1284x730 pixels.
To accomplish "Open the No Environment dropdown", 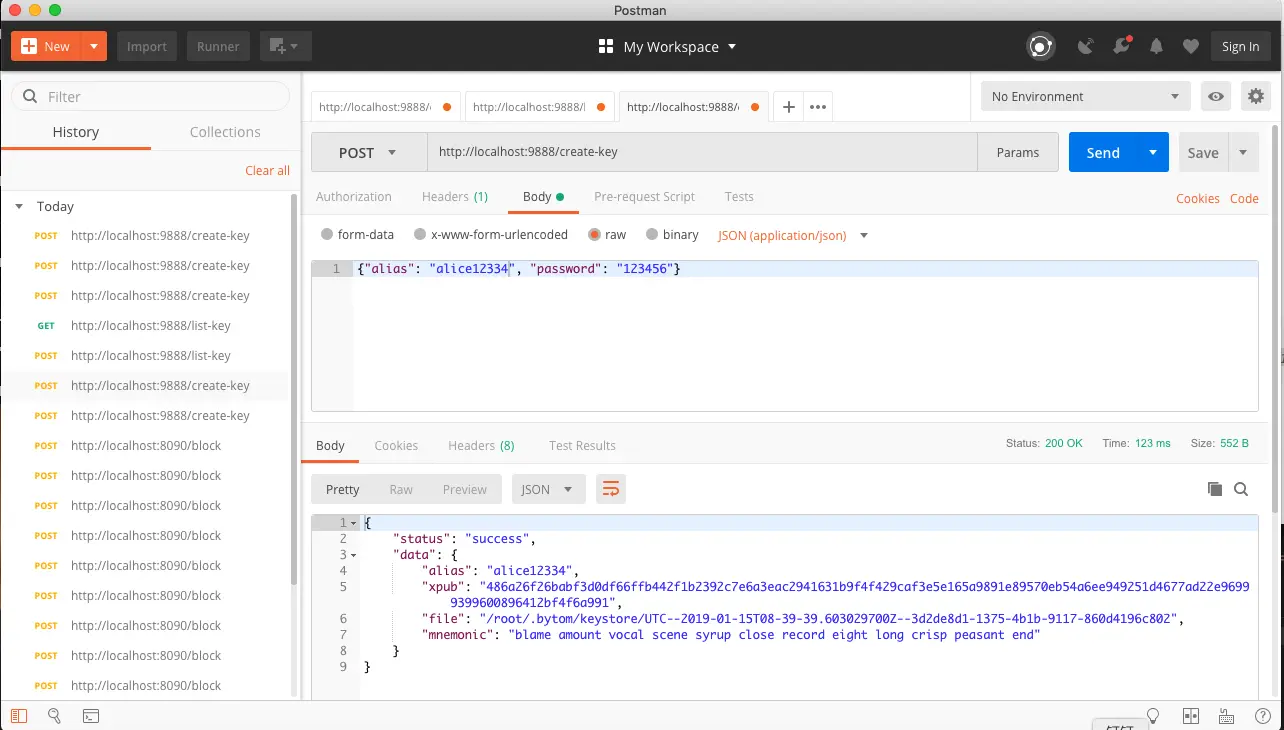I will (x=1085, y=97).
